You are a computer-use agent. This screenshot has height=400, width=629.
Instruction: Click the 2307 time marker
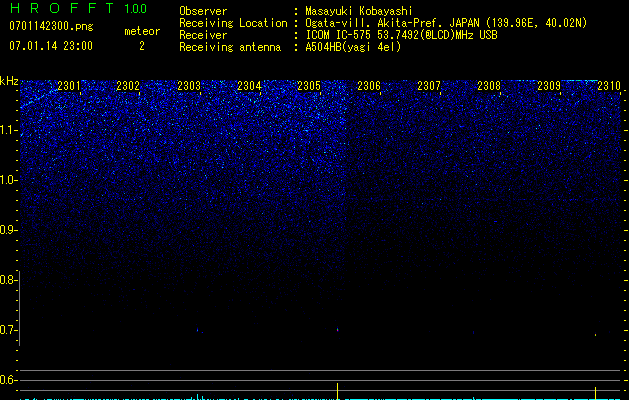429,86
